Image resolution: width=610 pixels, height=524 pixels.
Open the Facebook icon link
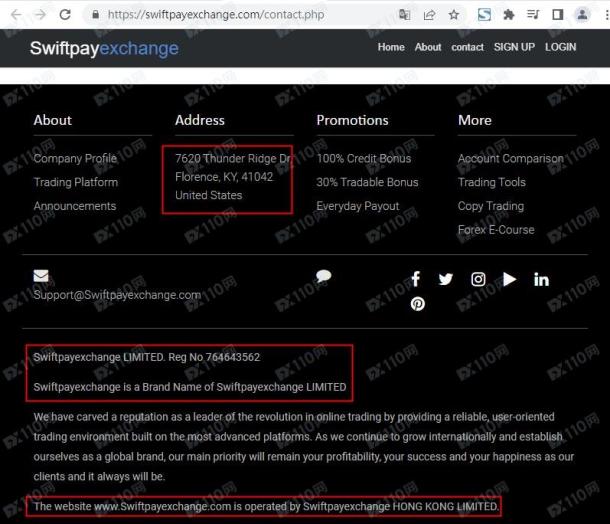415,279
